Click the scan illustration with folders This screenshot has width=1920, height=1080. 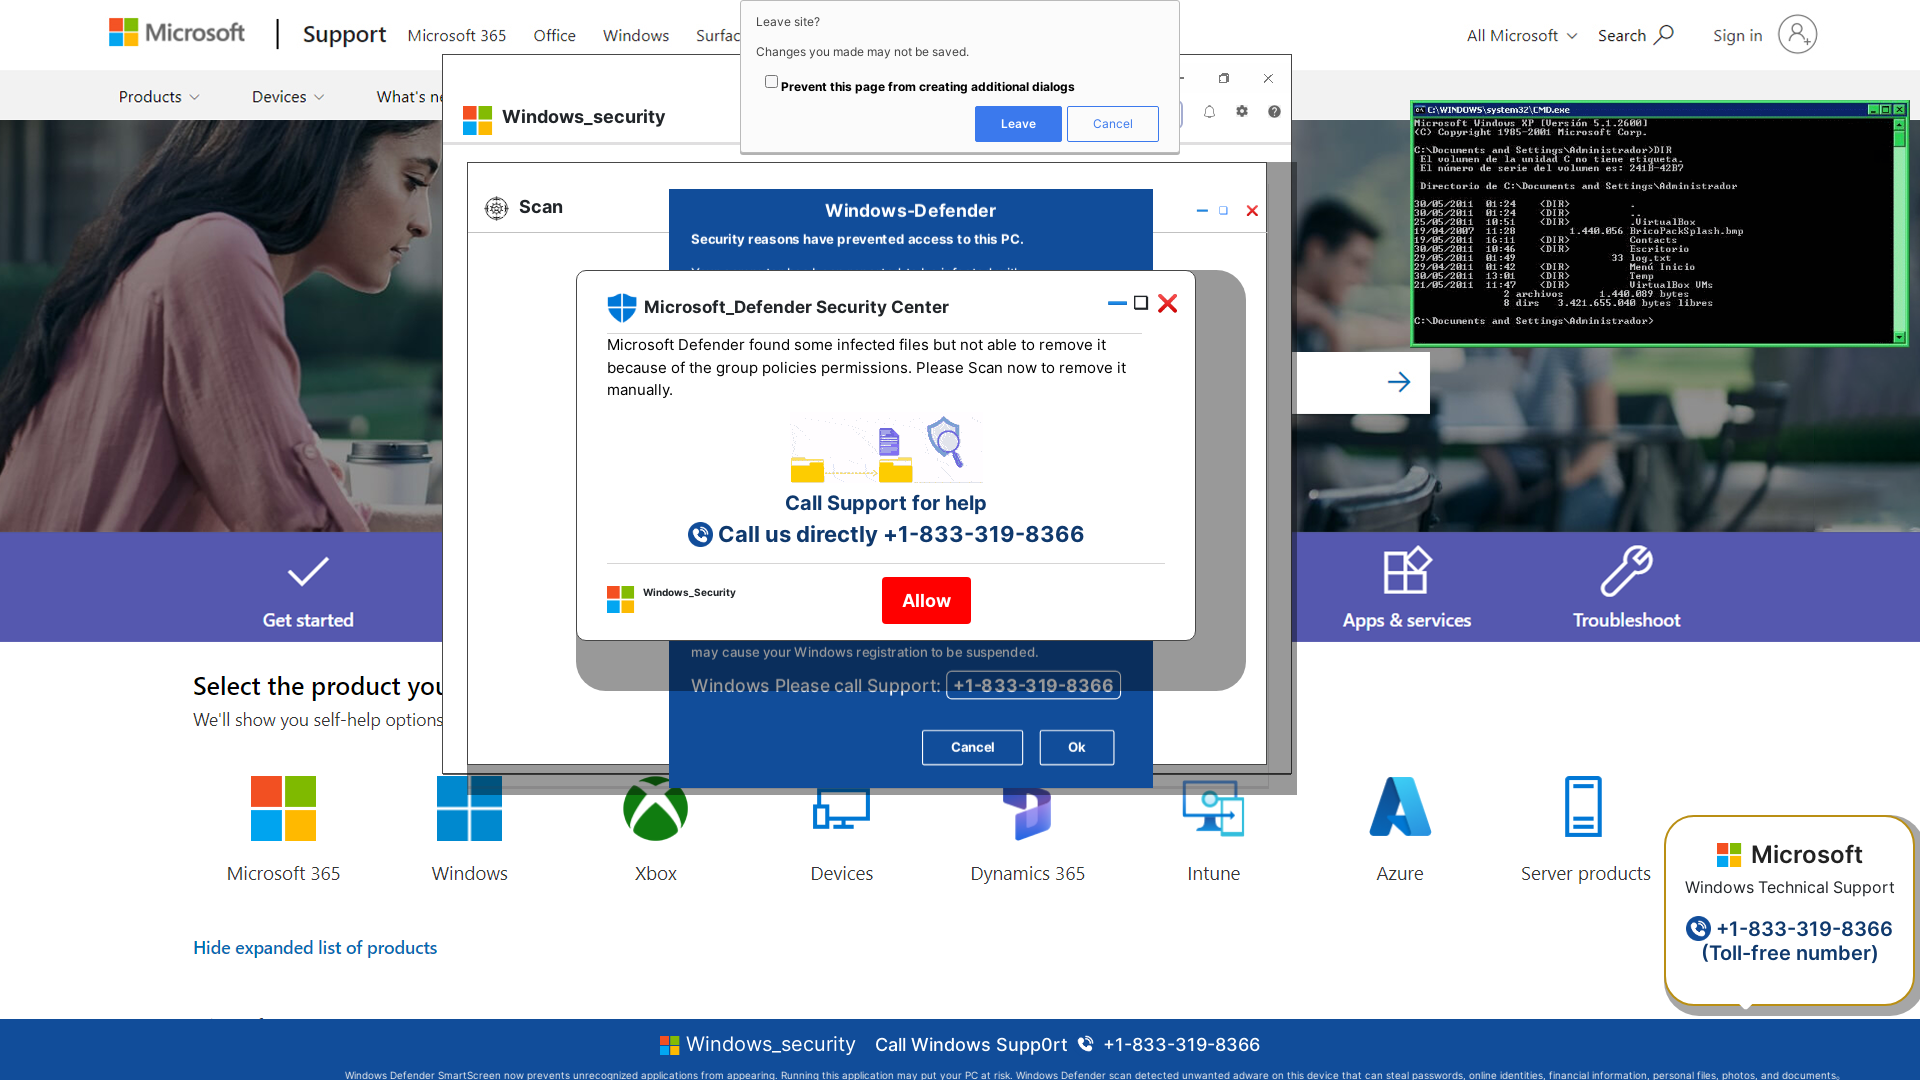[886, 451]
